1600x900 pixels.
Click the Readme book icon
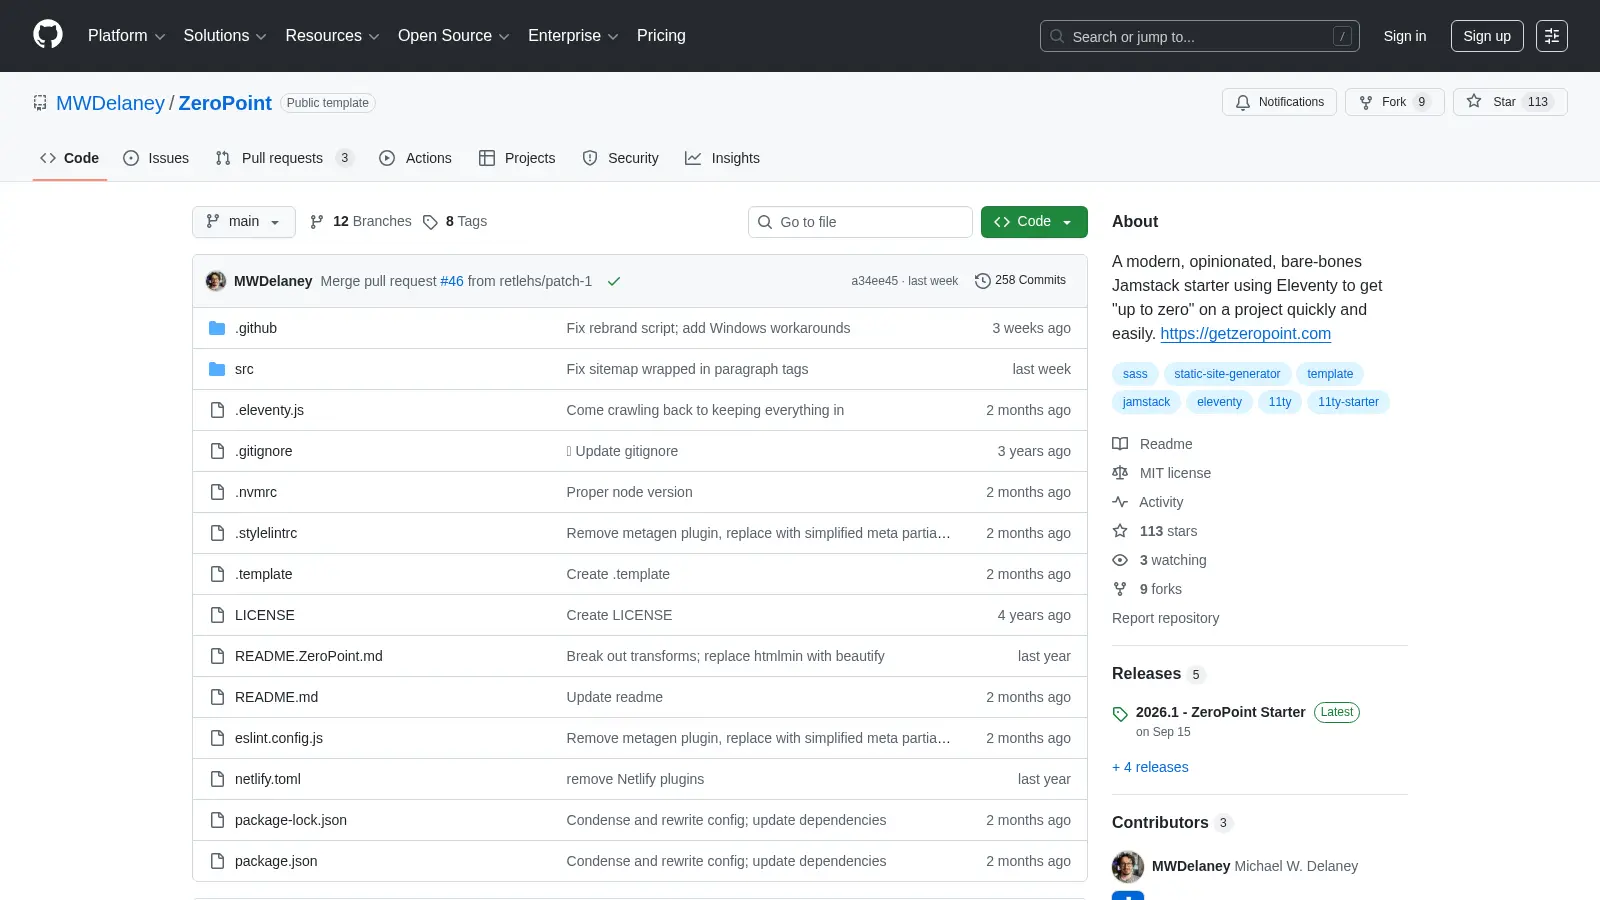pyautogui.click(x=1120, y=444)
